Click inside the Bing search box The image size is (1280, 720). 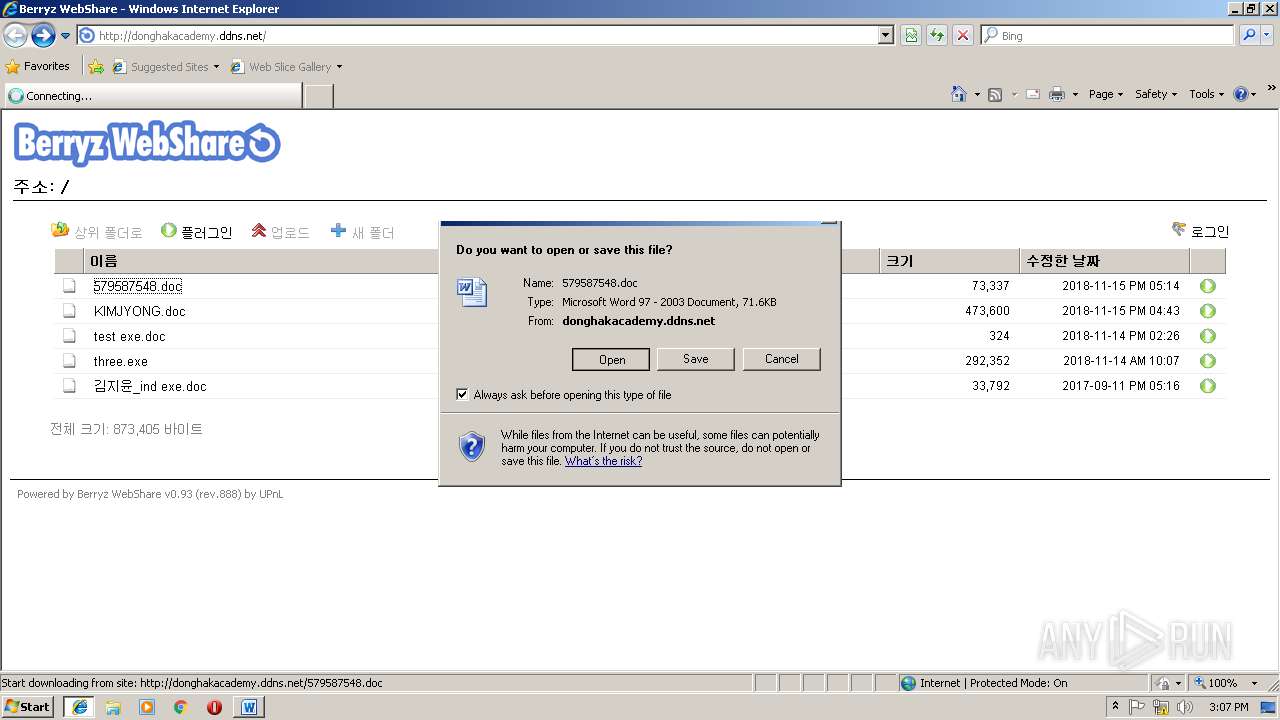(x=1107, y=35)
